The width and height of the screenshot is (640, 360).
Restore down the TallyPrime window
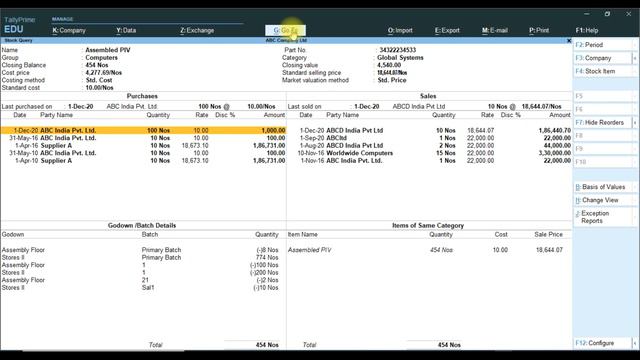[607, 13]
